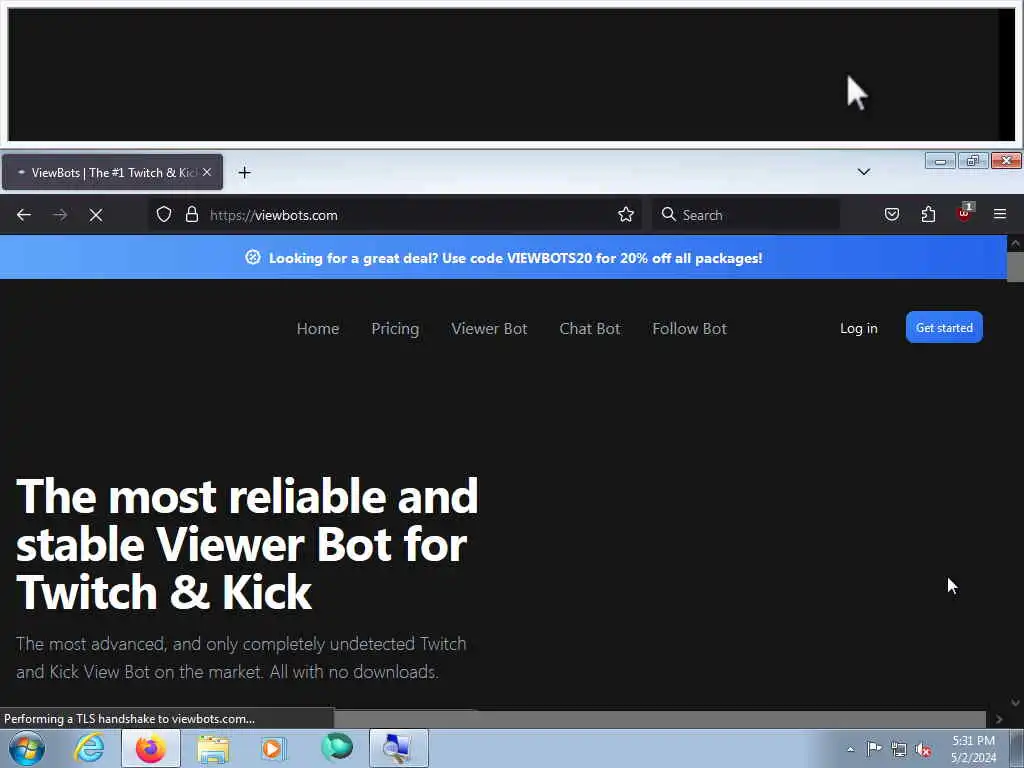The image size is (1024, 768).
Task: Open the Chat Bot navigation link
Action: (x=590, y=328)
